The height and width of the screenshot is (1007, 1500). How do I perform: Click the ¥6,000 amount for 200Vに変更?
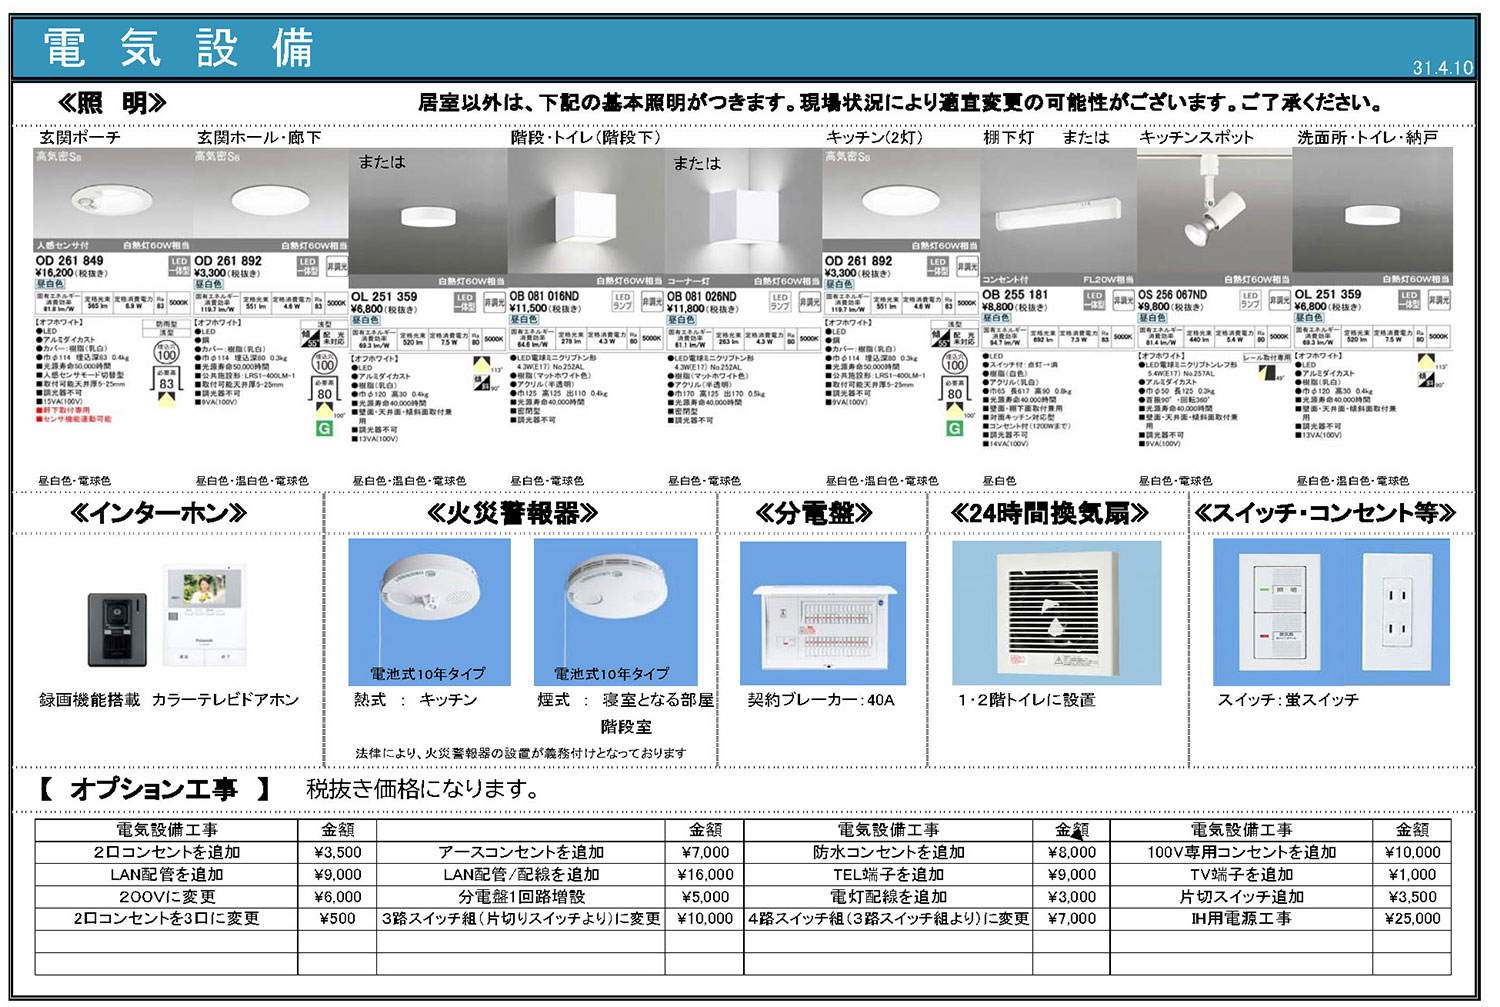click(338, 897)
